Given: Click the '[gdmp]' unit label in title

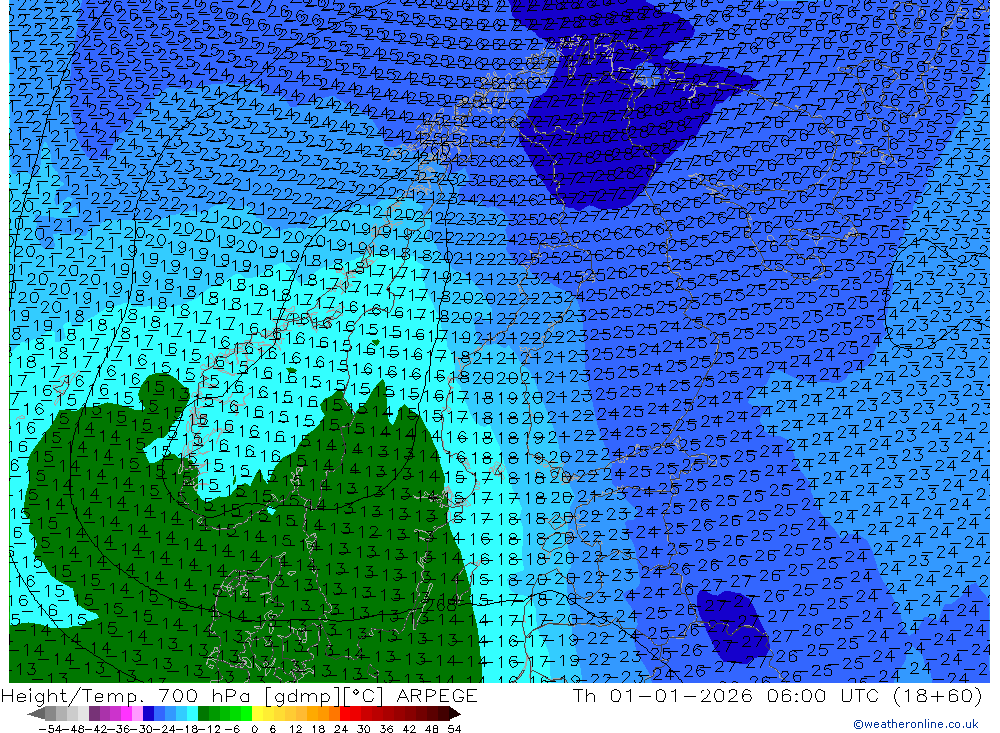Looking at the screenshot, I should [302, 696].
